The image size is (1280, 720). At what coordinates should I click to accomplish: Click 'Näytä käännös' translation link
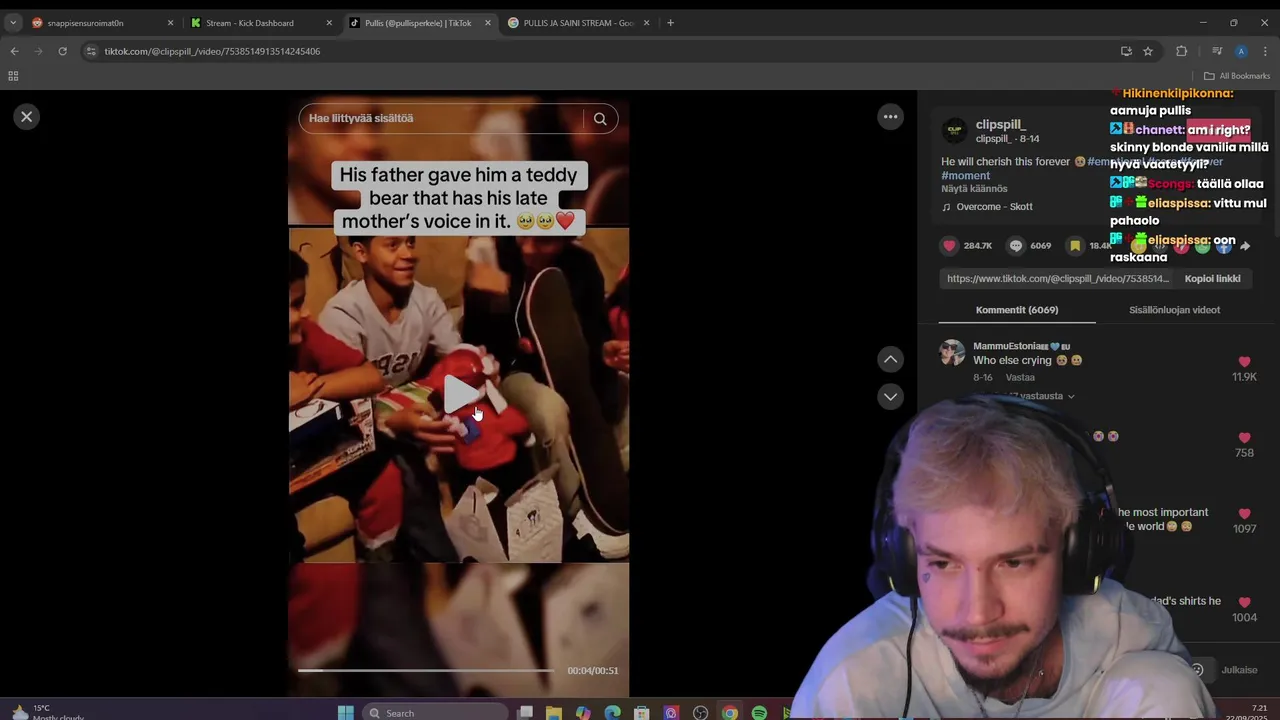974,189
